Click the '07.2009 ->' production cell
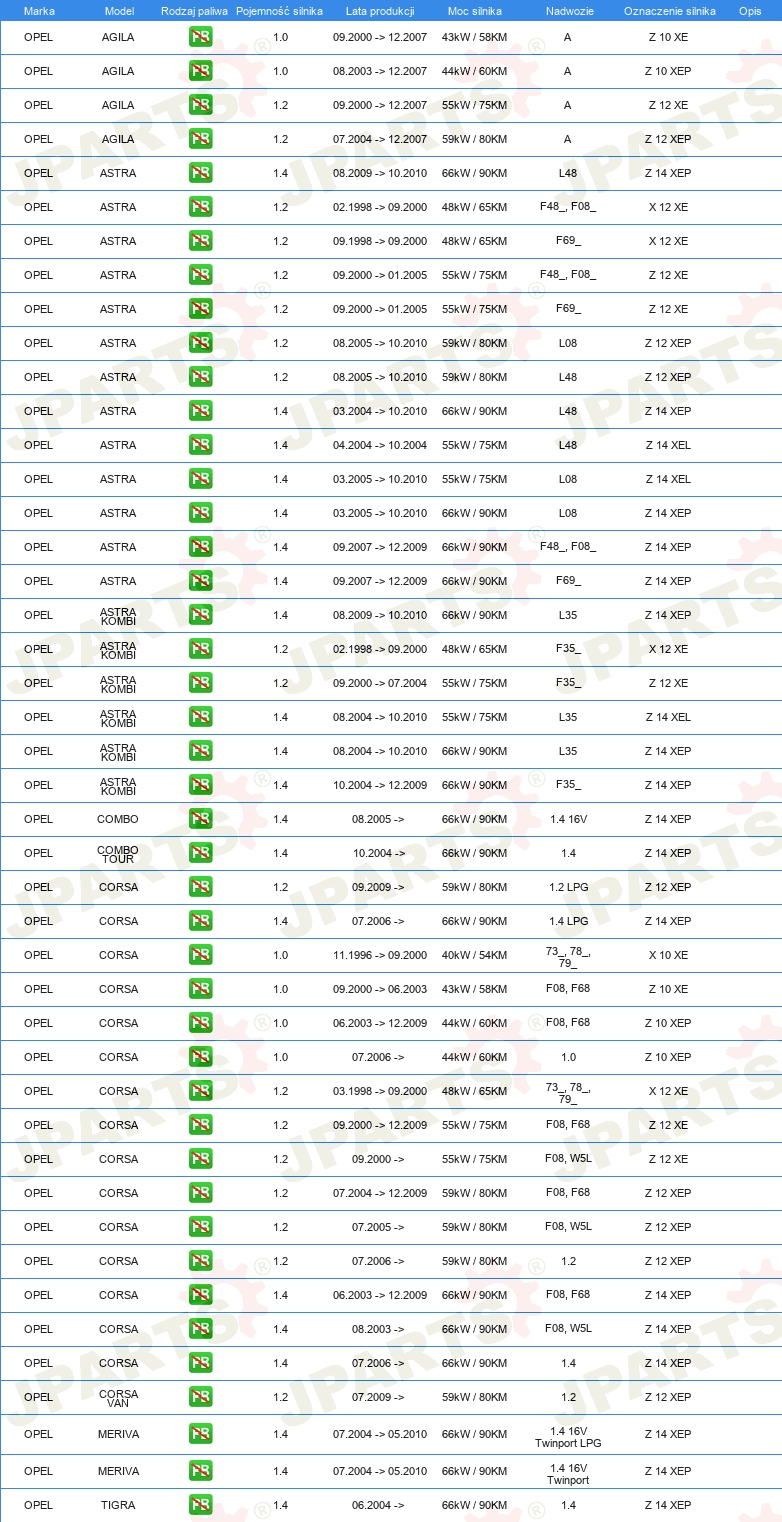Screen dimensions: 782x1522 click(x=378, y=1397)
